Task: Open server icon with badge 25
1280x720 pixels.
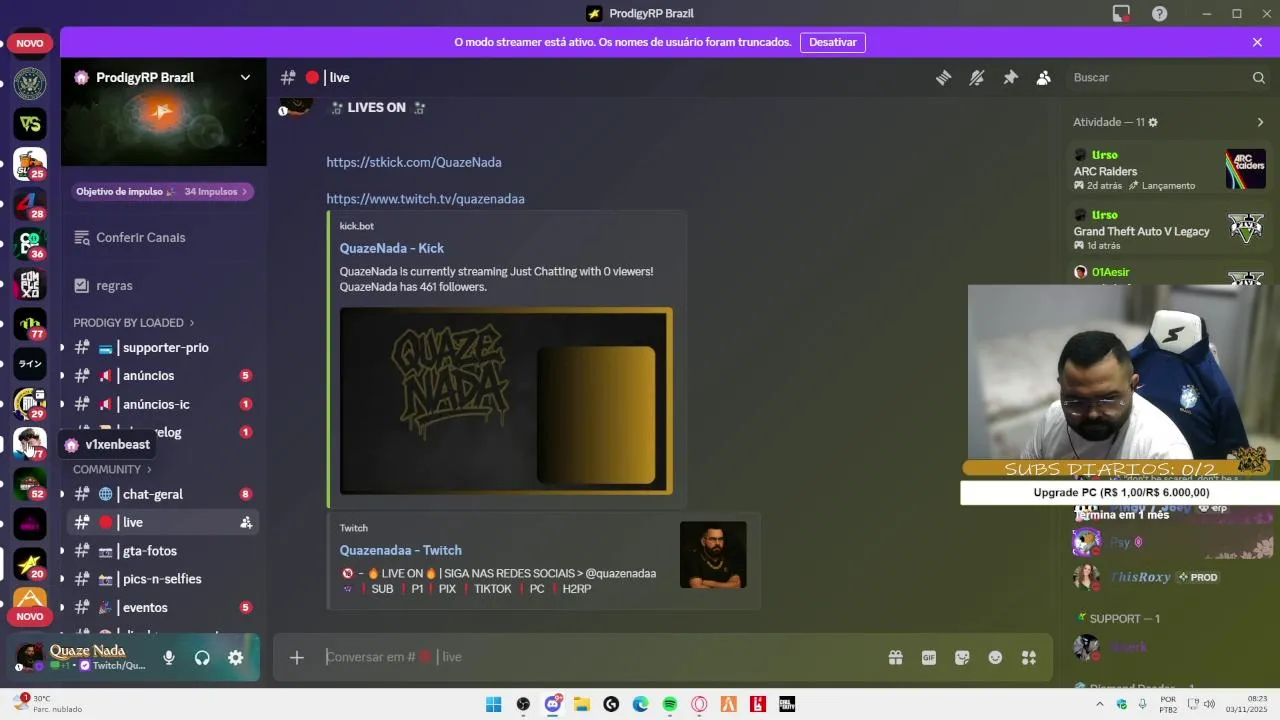Action: pyautogui.click(x=30, y=164)
